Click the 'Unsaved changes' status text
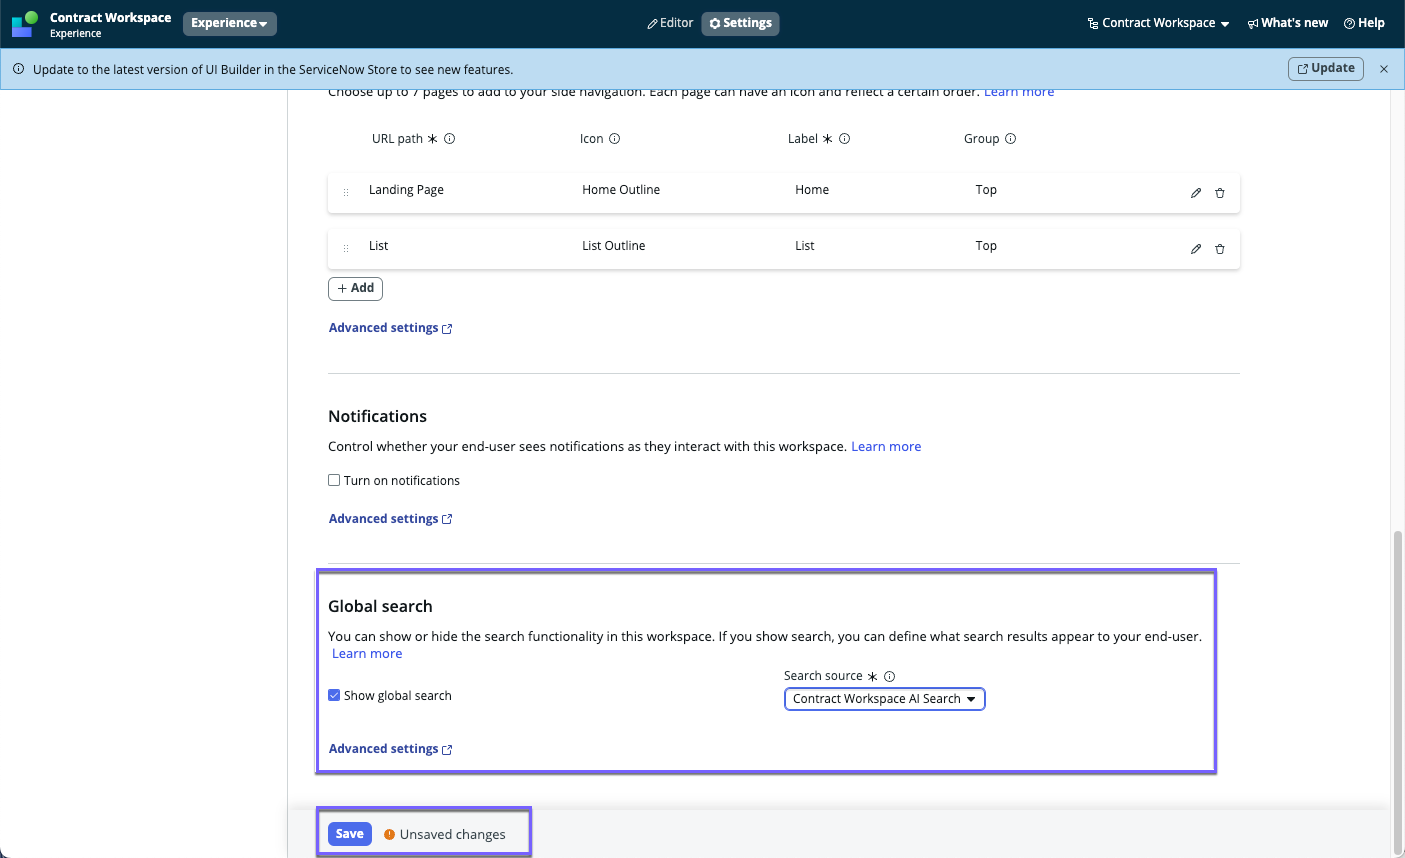The width and height of the screenshot is (1405, 858). 453,835
